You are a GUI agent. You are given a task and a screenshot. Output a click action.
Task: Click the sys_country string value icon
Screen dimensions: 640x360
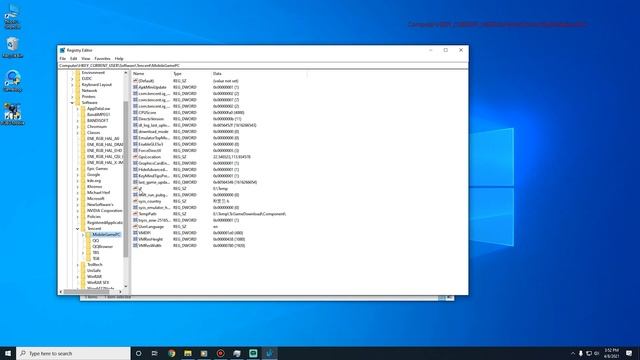(x=136, y=201)
